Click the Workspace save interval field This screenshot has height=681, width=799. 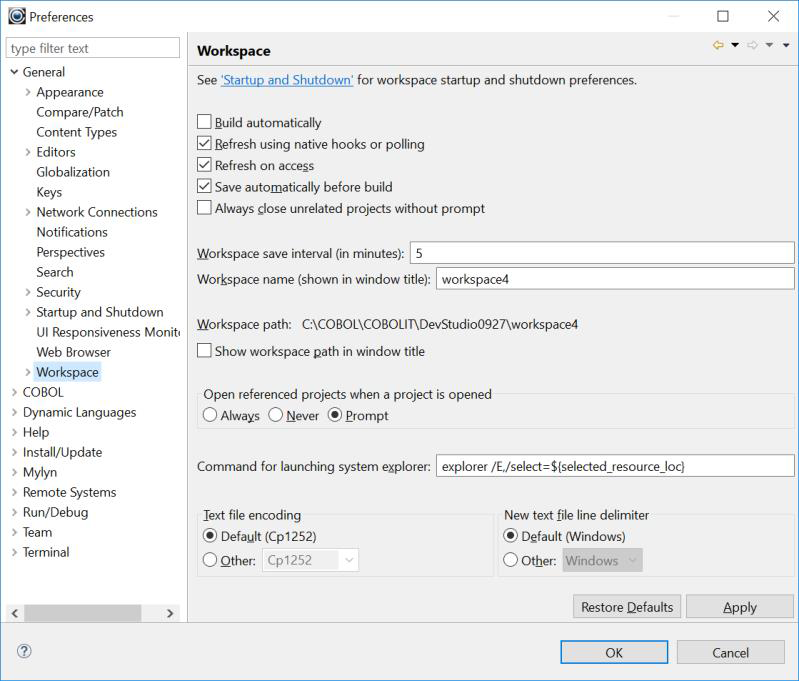tap(601, 253)
